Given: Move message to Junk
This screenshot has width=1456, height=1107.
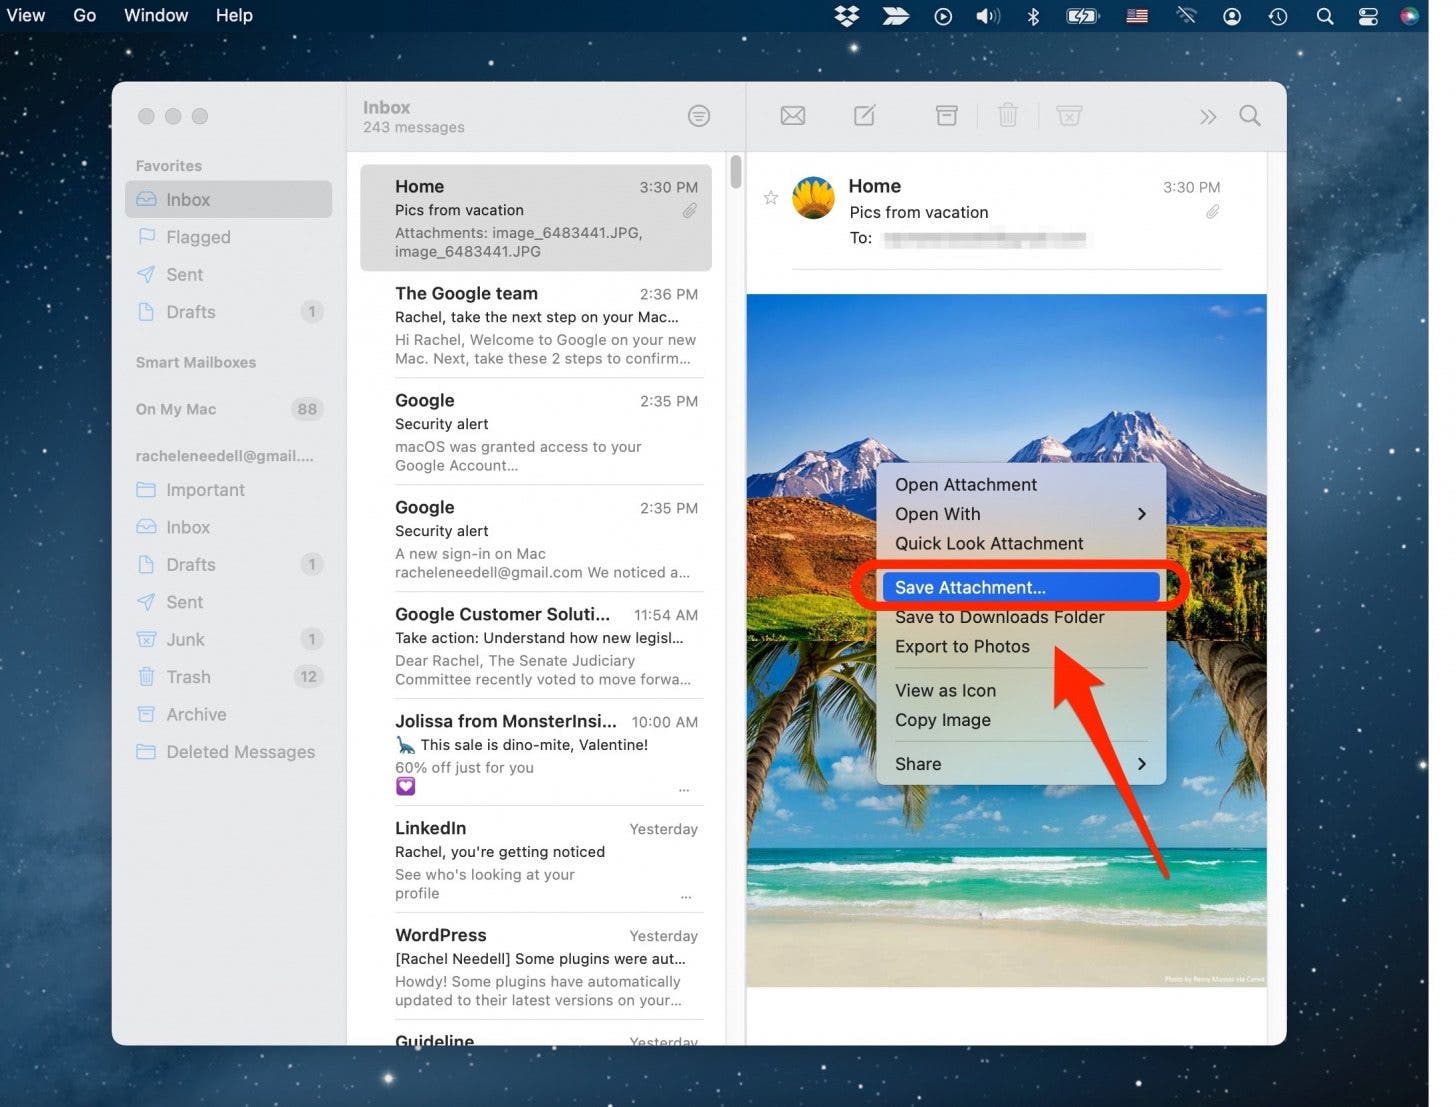Looking at the screenshot, I should (x=1069, y=116).
